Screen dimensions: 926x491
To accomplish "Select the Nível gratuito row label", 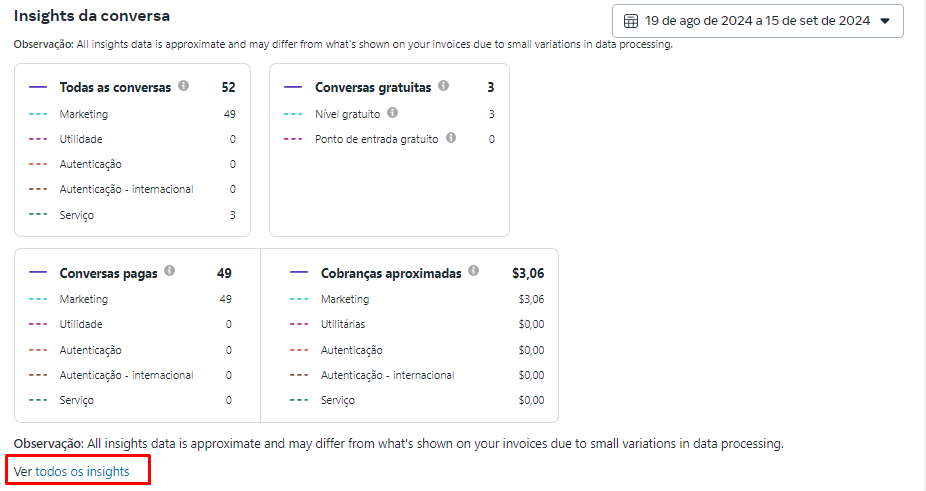I will 347,114.
